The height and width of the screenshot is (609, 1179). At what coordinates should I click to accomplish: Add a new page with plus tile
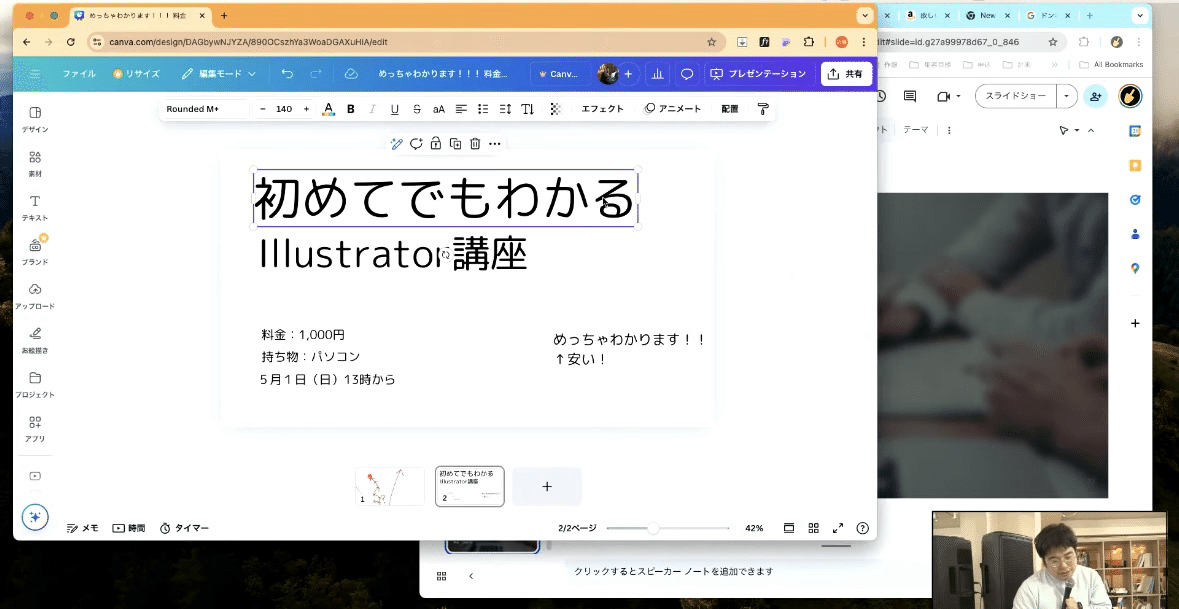(547, 486)
